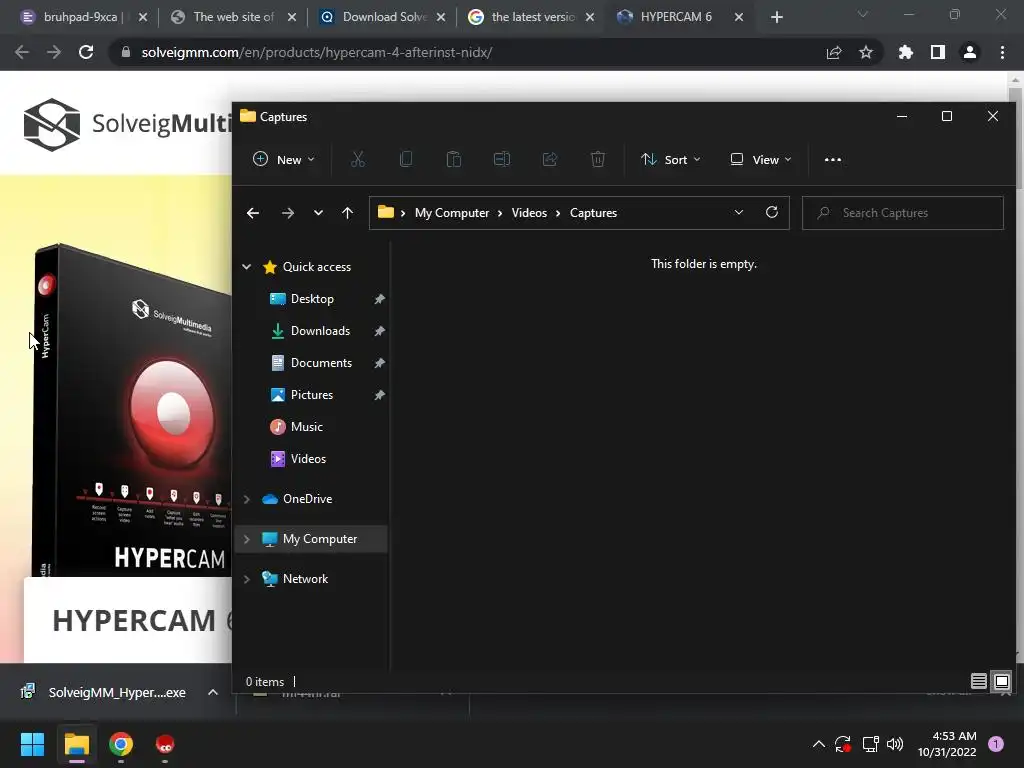This screenshot has height=768, width=1024.
Task: Click the Rename icon in Explorer toolbar
Action: click(502, 159)
